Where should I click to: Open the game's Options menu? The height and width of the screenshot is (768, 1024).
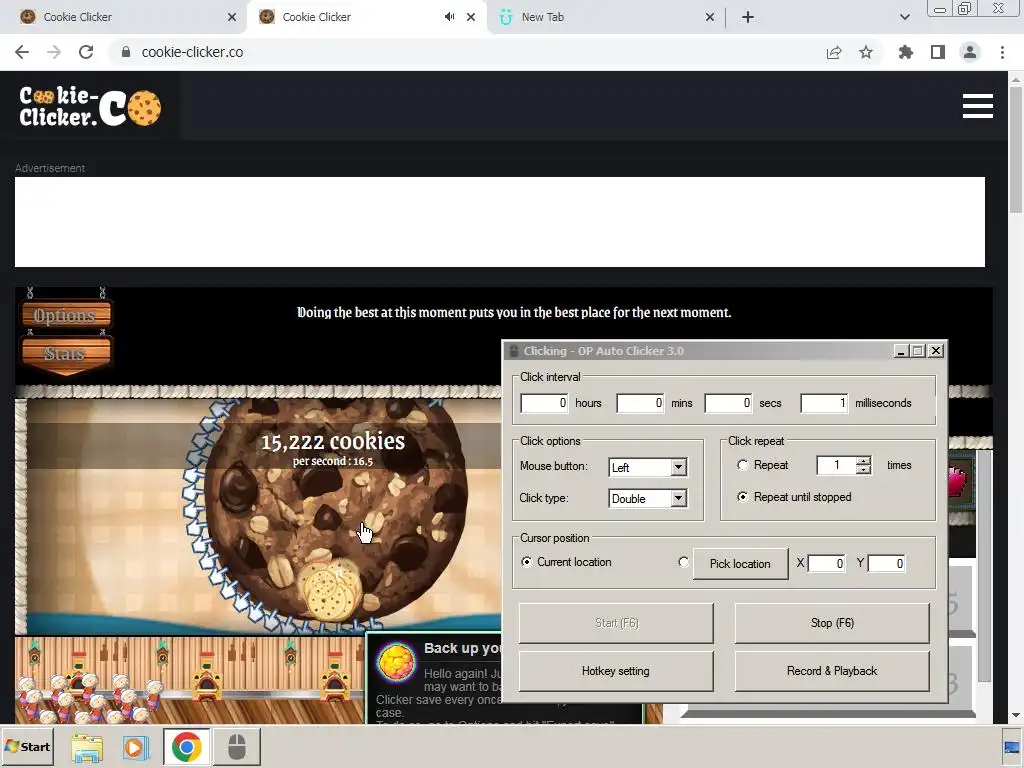click(x=65, y=315)
